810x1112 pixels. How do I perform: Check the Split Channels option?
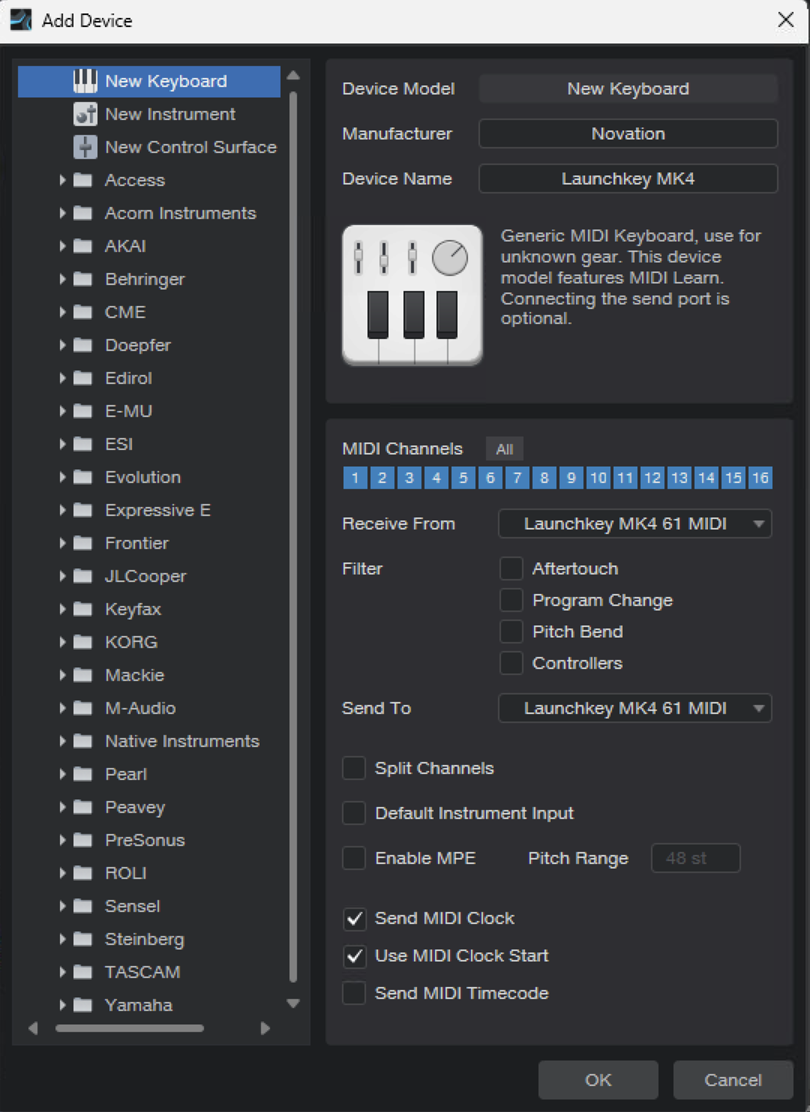click(x=354, y=768)
